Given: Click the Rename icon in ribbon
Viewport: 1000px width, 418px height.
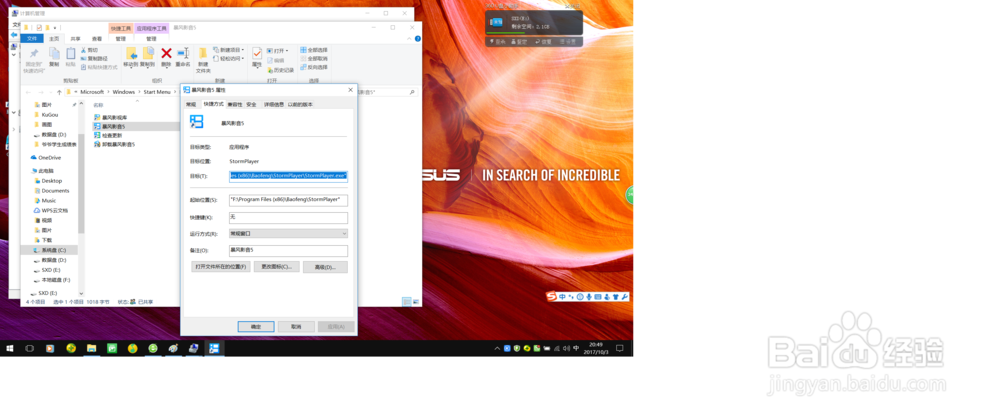Looking at the screenshot, I should coord(183,54).
